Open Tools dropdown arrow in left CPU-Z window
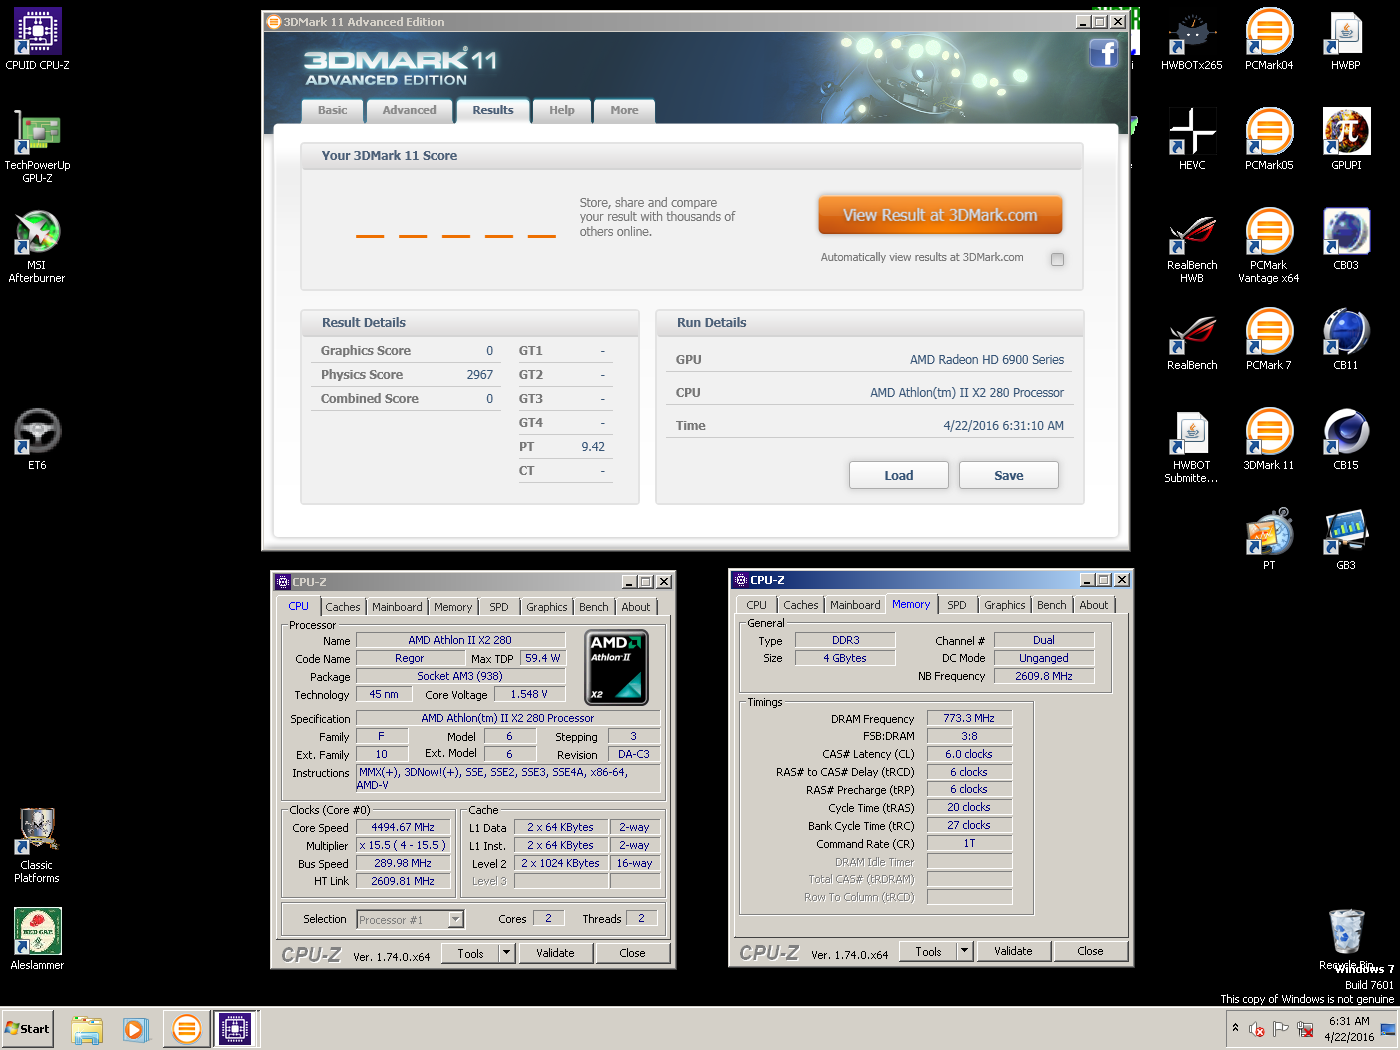 [x=507, y=953]
